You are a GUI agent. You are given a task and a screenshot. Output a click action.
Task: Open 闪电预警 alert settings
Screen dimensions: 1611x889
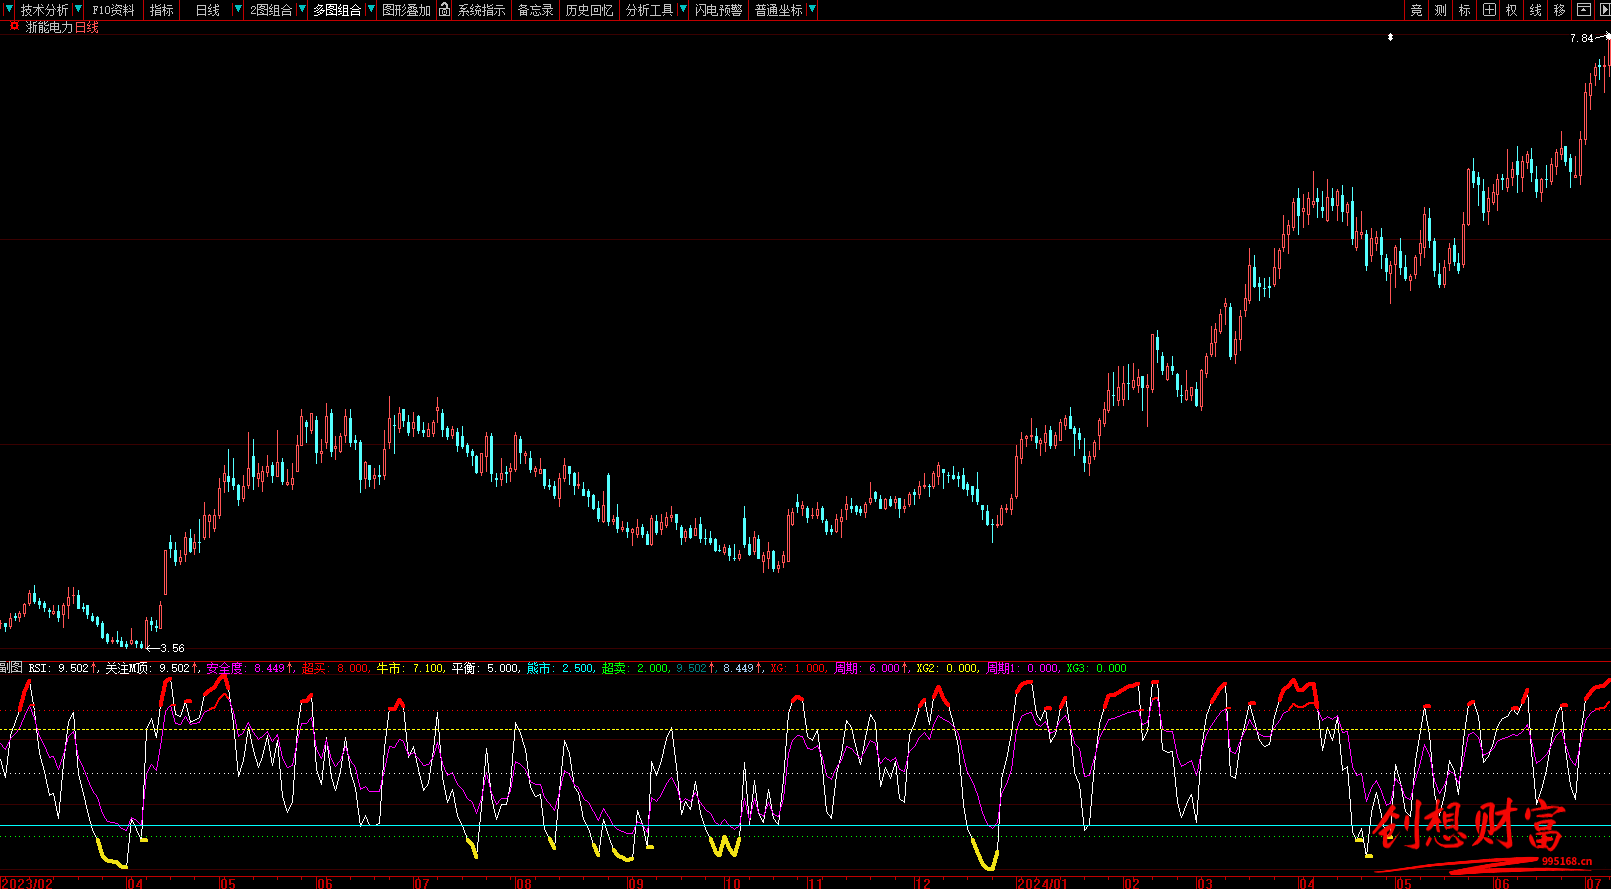[x=719, y=10]
